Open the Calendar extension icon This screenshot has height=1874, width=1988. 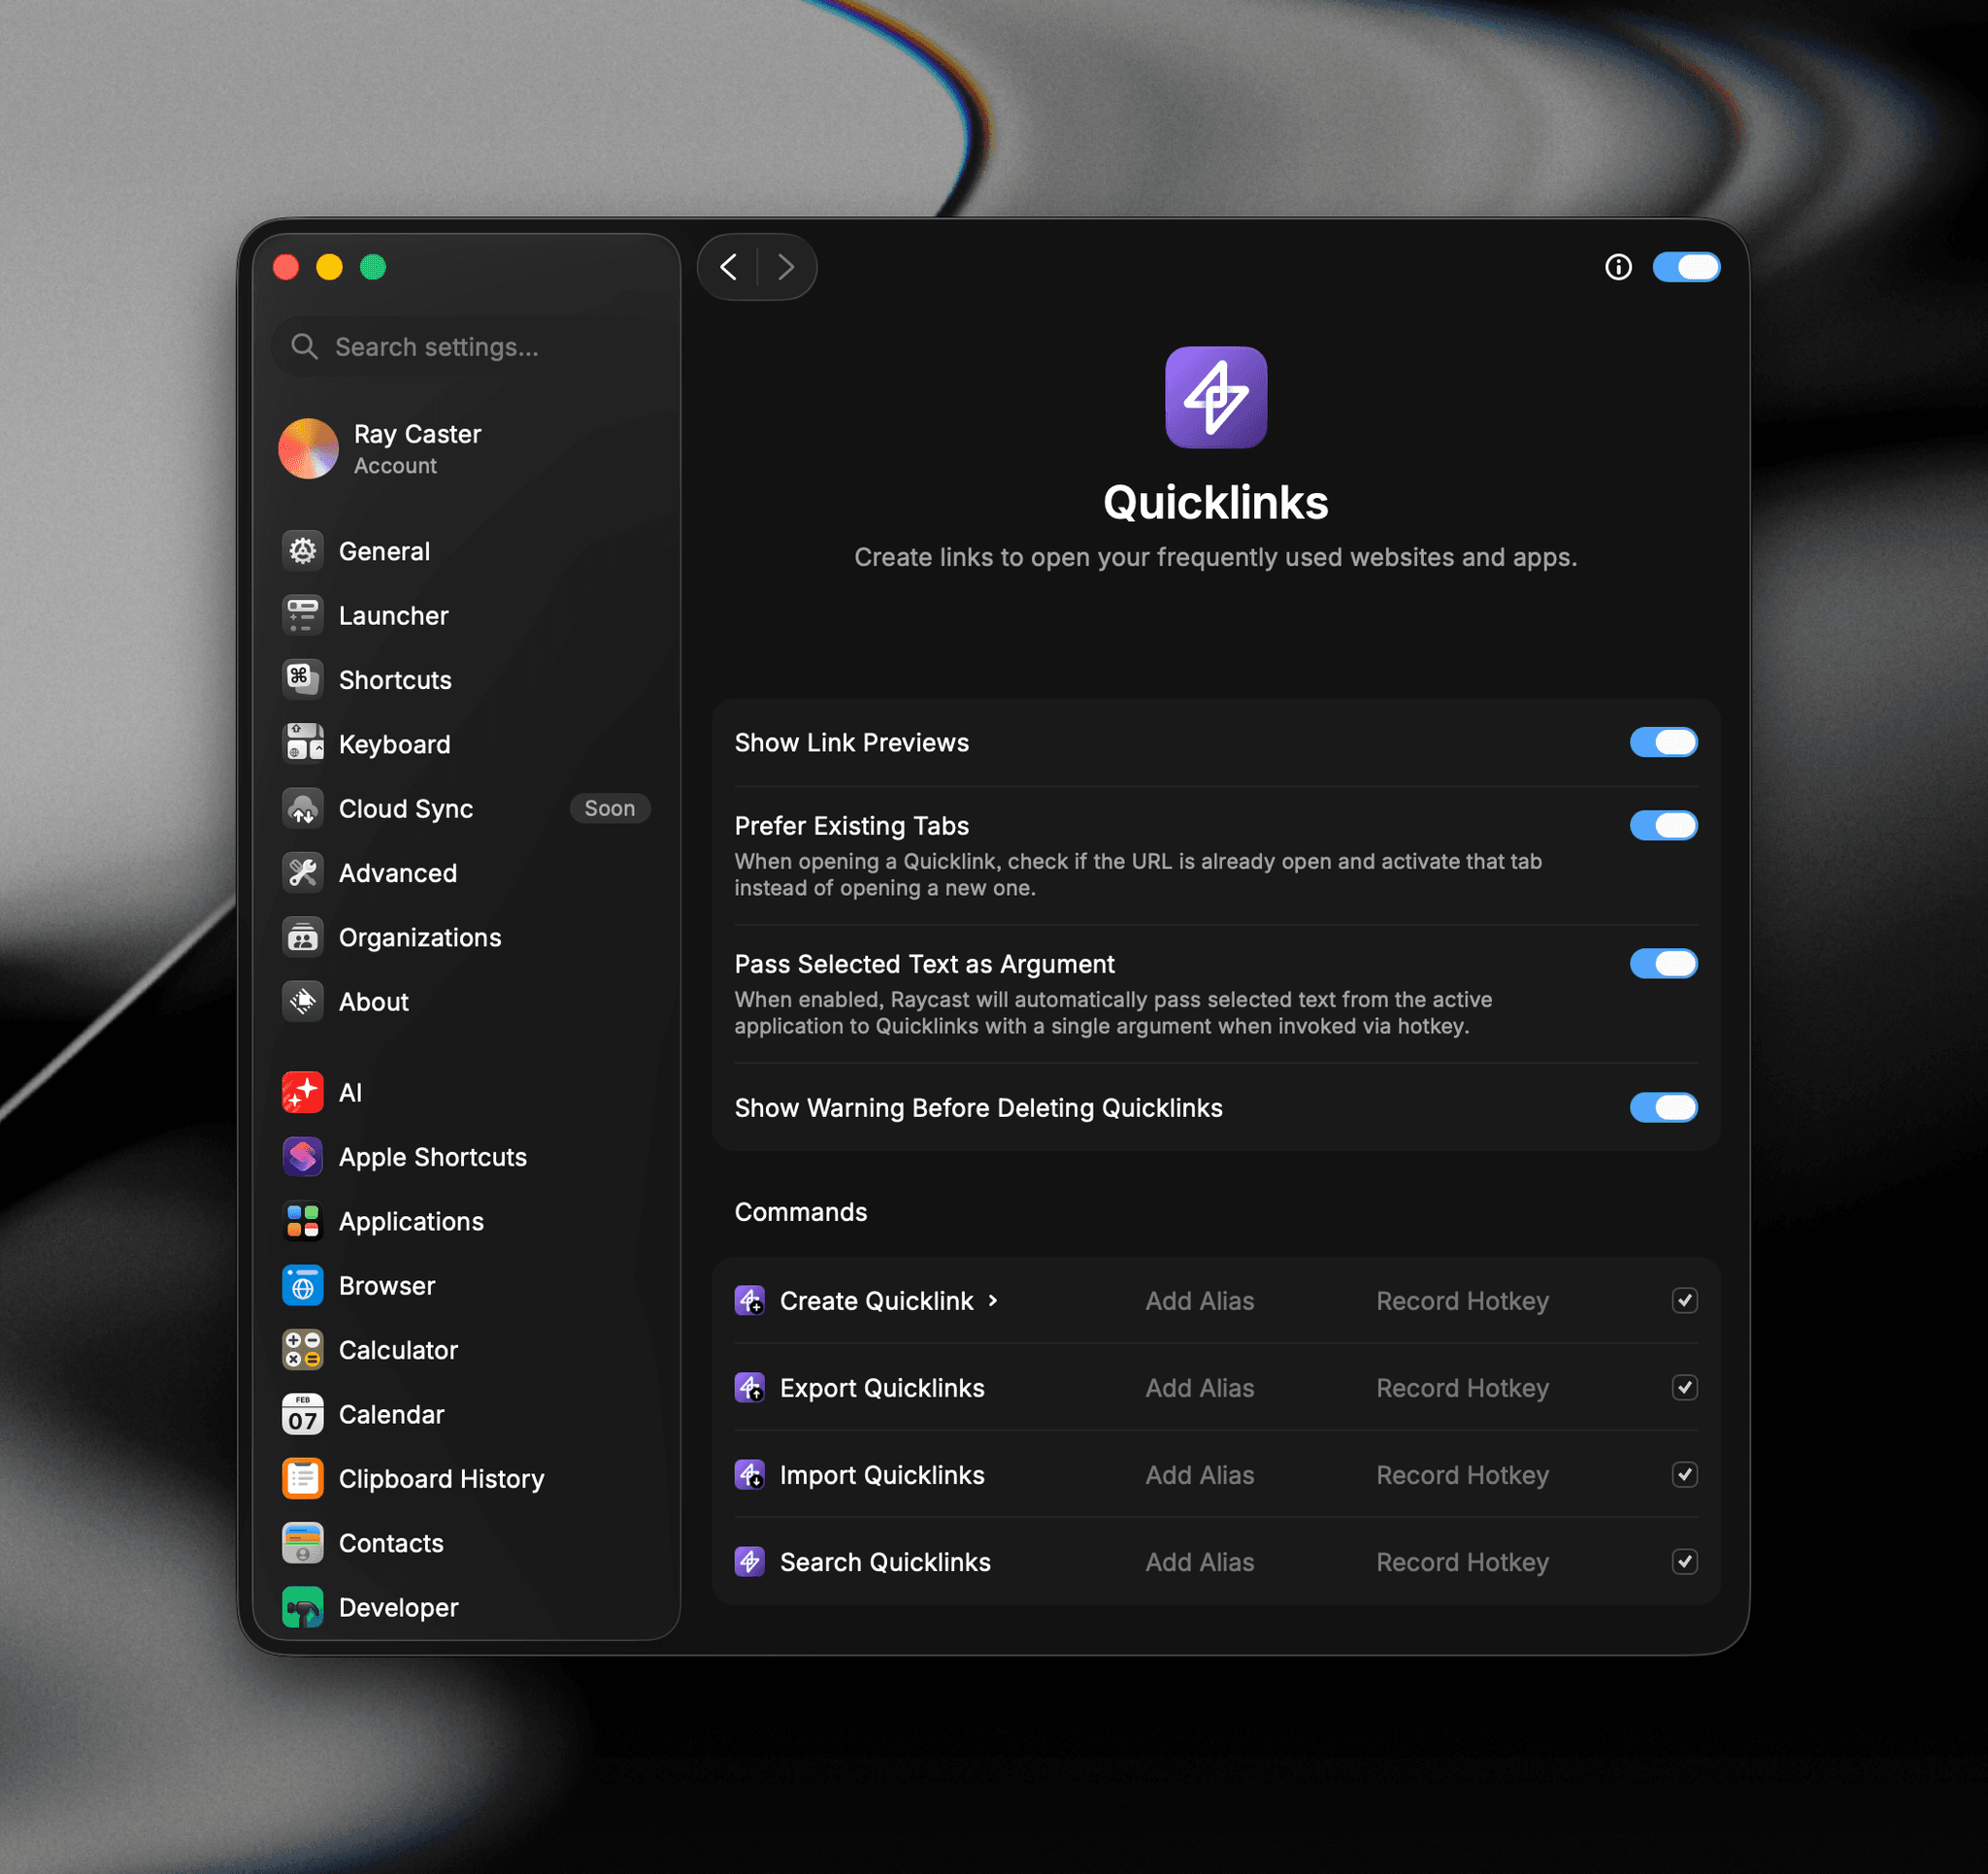303,1414
